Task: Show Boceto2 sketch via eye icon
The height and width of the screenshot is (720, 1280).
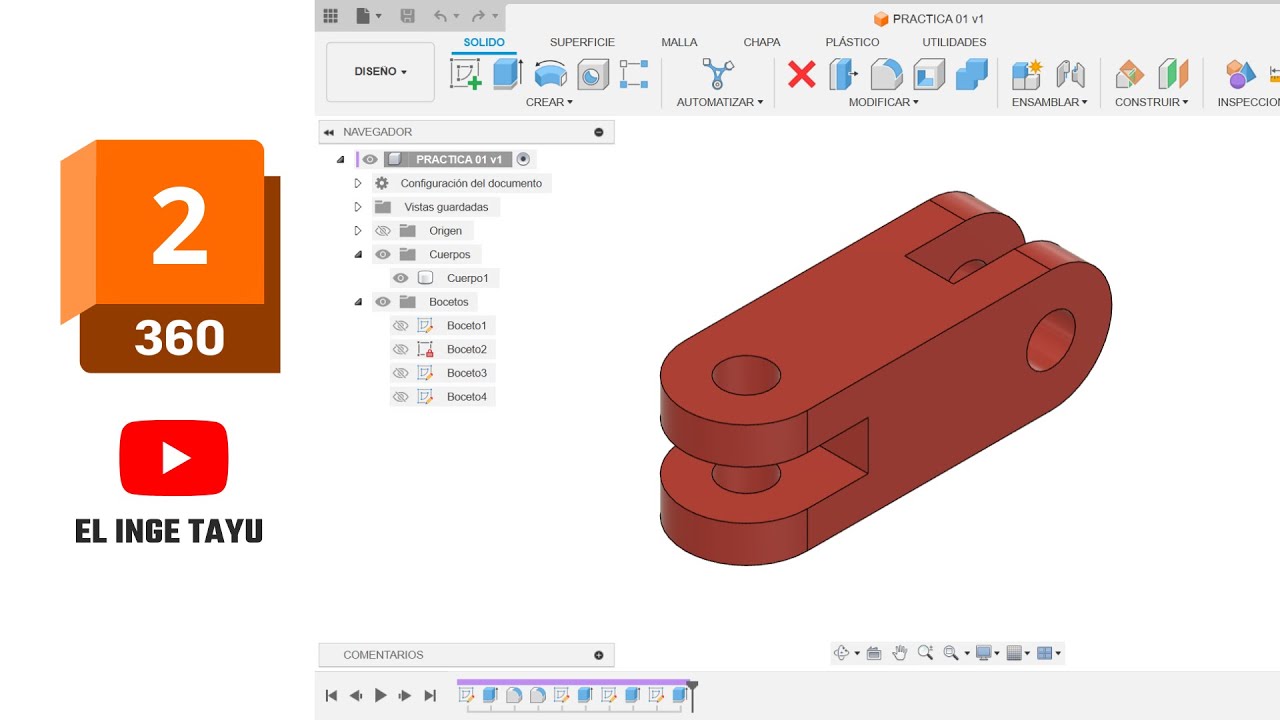Action: (401, 349)
